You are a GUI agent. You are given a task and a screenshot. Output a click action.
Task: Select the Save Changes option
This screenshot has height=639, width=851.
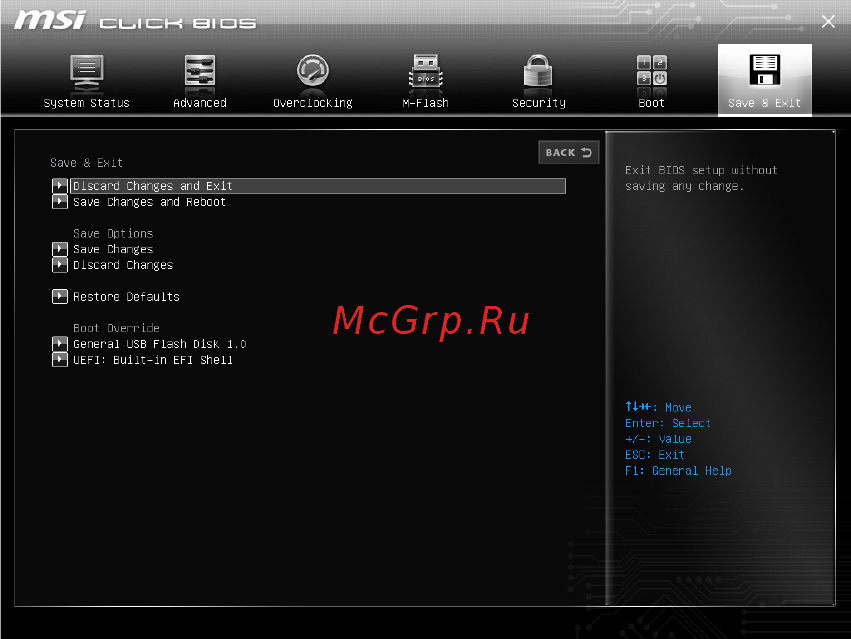(113, 249)
